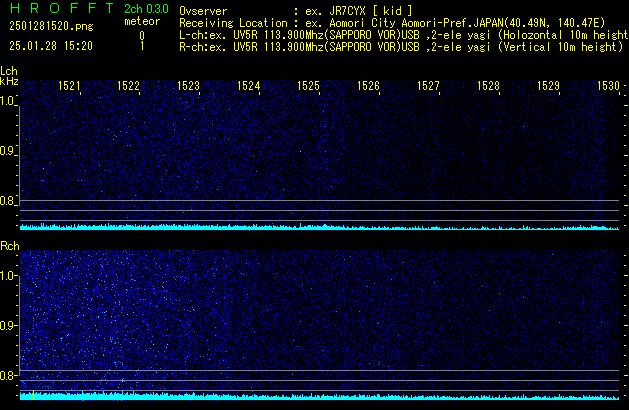
Task: Click the Receiving Location line
Action: click(392, 23)
